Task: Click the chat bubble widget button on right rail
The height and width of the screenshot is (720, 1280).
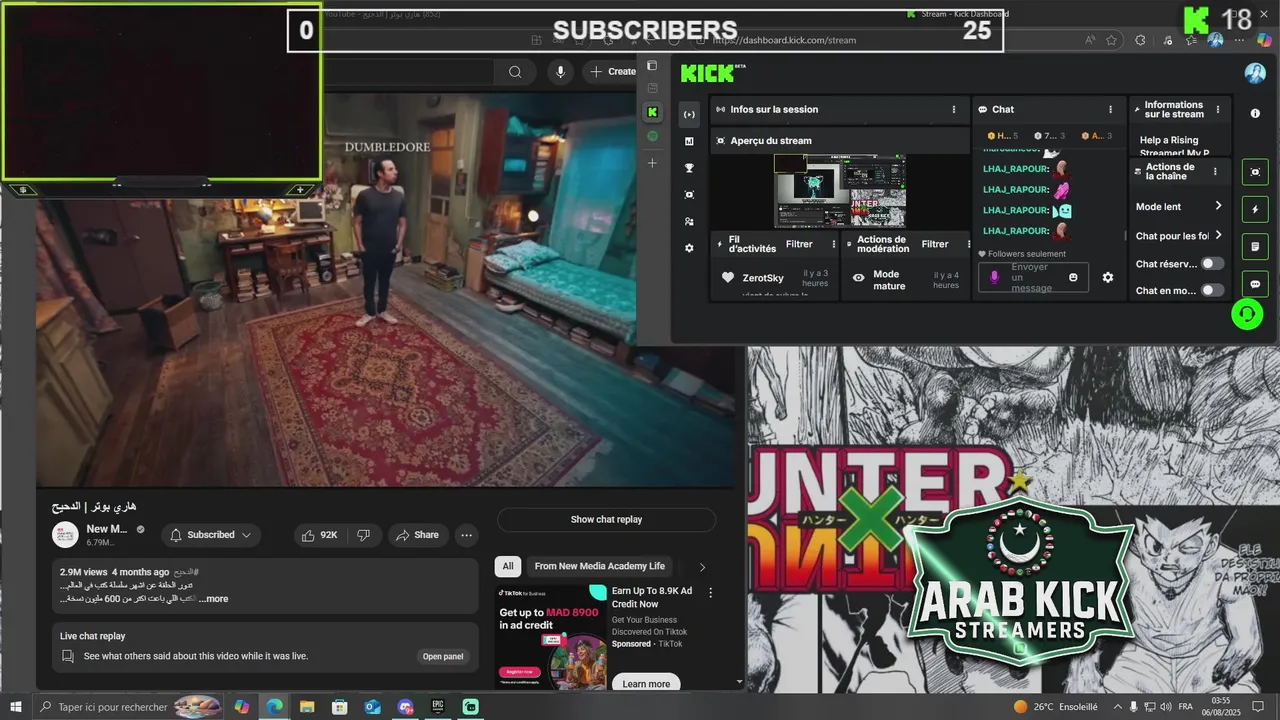Action: 1255,284
